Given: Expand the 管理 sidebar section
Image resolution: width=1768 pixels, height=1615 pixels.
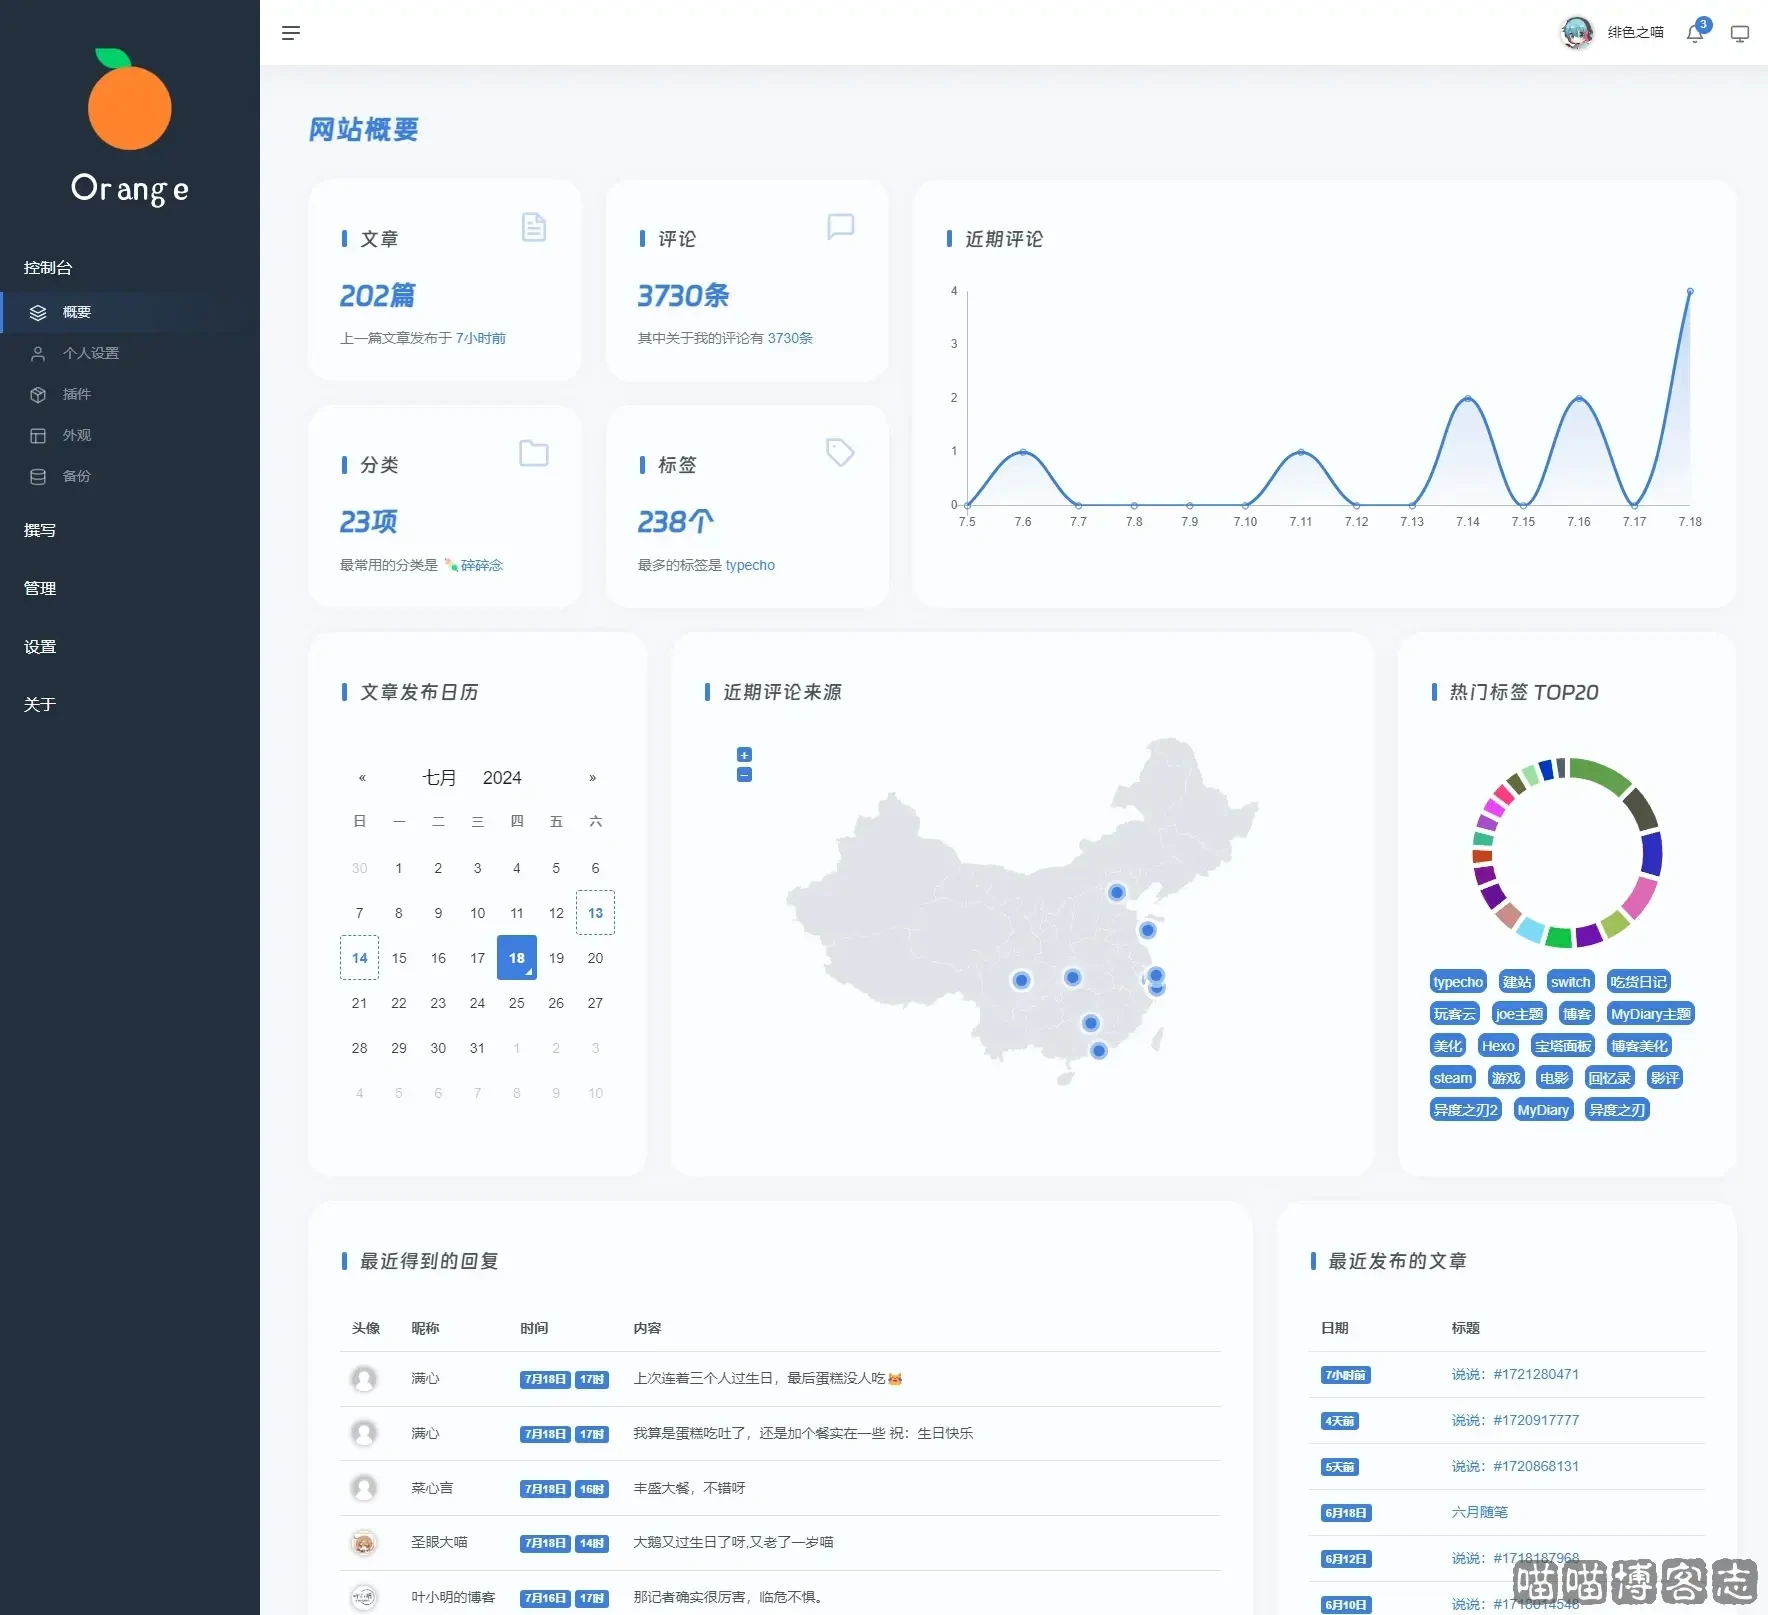Looking at the screenshot, I should coord(40,589).
